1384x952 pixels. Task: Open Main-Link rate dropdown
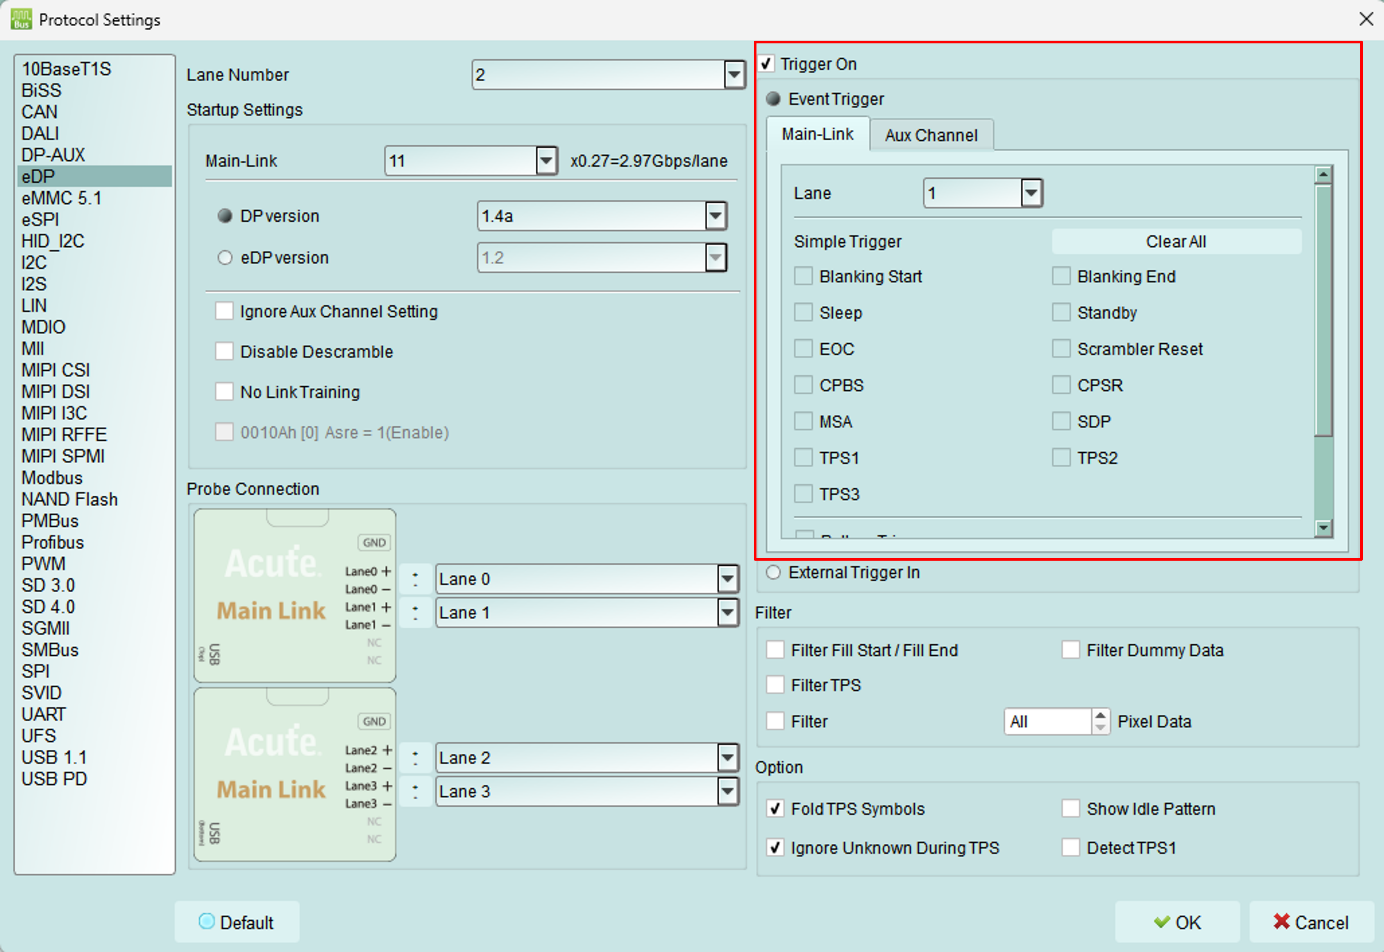[x=546, y=160]
